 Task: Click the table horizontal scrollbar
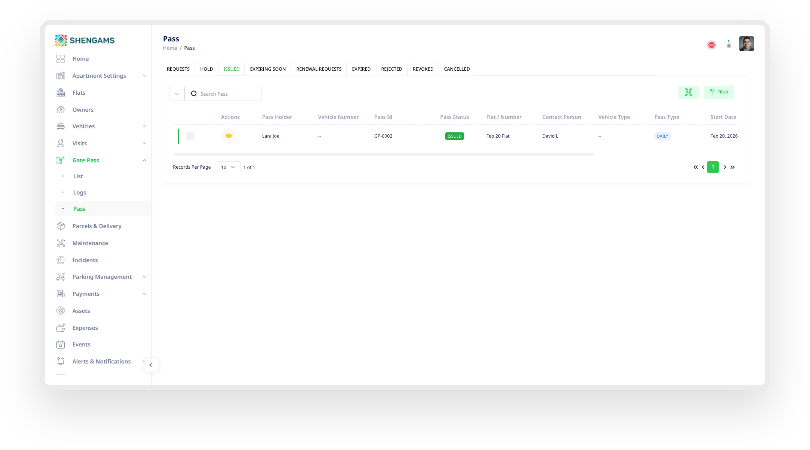[x=384, y=154]
